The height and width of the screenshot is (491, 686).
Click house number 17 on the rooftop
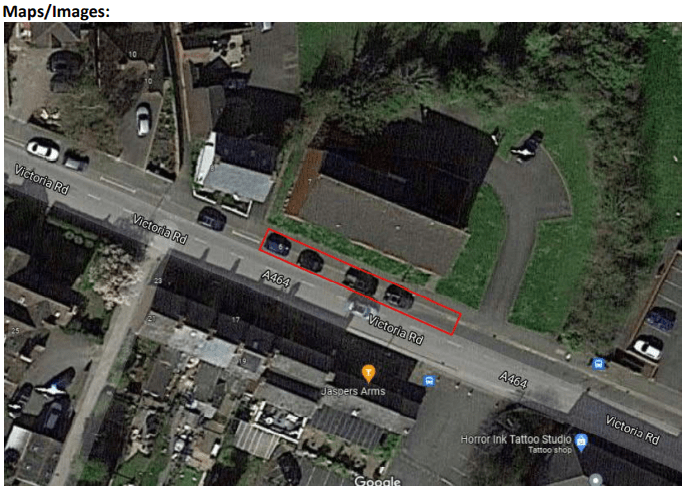point(236,320)
